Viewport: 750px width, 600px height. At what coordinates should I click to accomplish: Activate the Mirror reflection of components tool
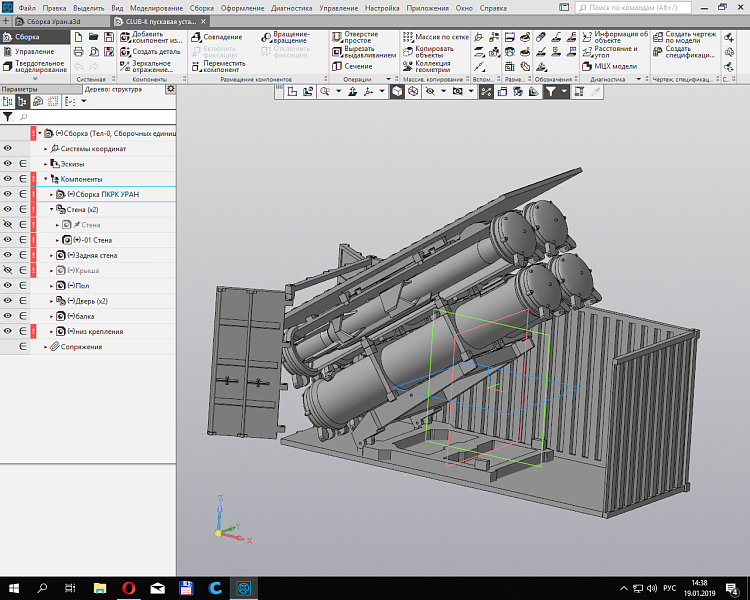(150, 66)
